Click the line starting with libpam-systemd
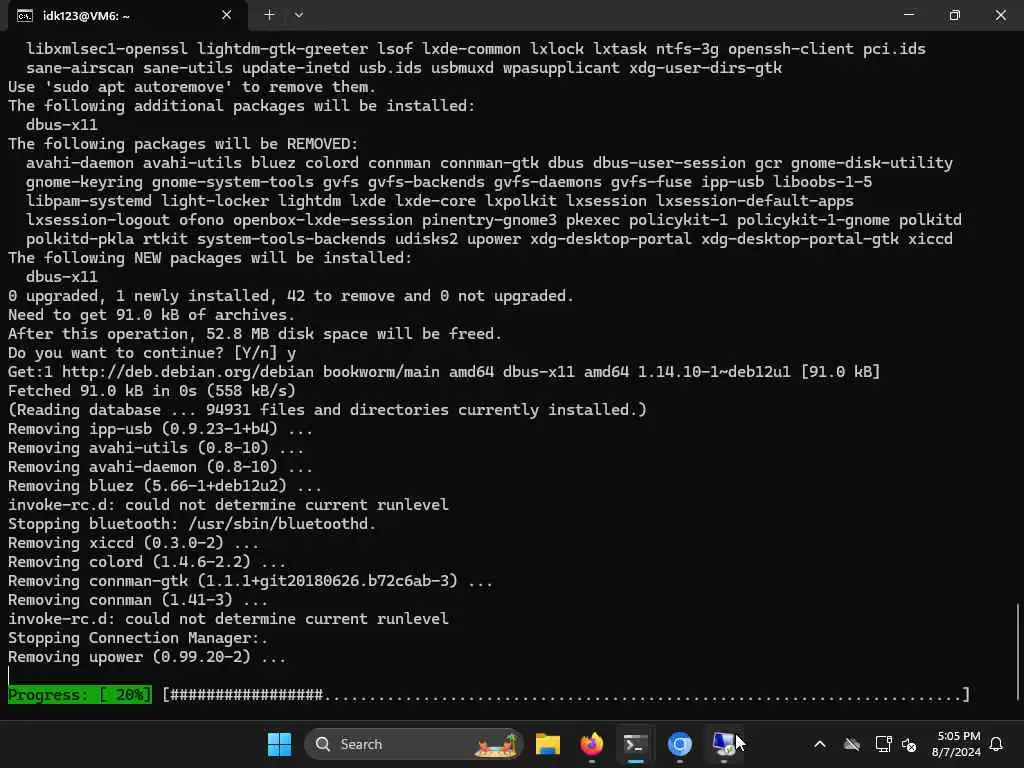Image resolution: width=1024 pixels, height=768 pixels. click(440, 201)
